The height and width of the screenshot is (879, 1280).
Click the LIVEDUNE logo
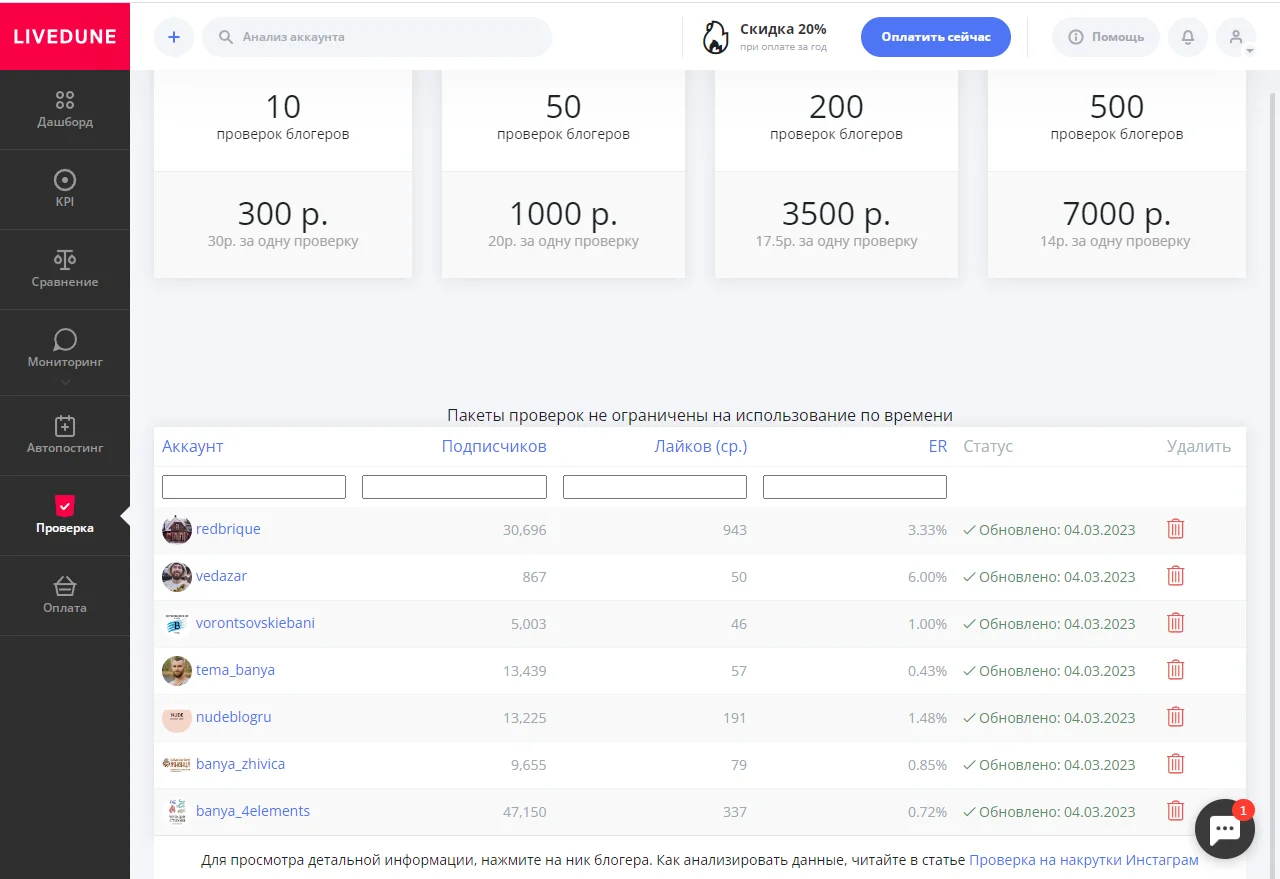pyautogui.click(x=65, y=36)
